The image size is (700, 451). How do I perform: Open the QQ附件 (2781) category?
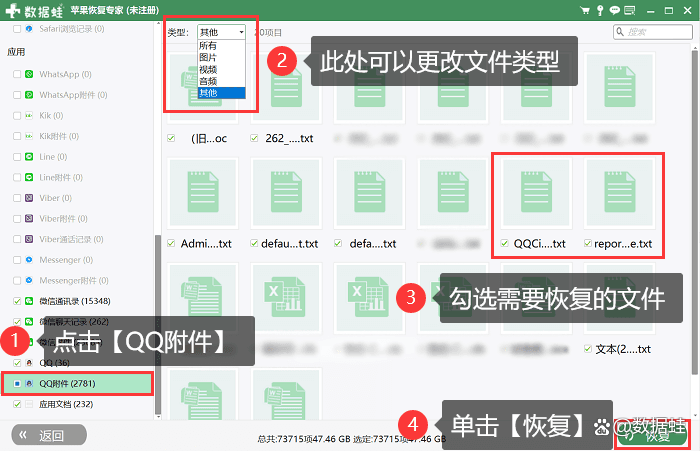(77, 384)
